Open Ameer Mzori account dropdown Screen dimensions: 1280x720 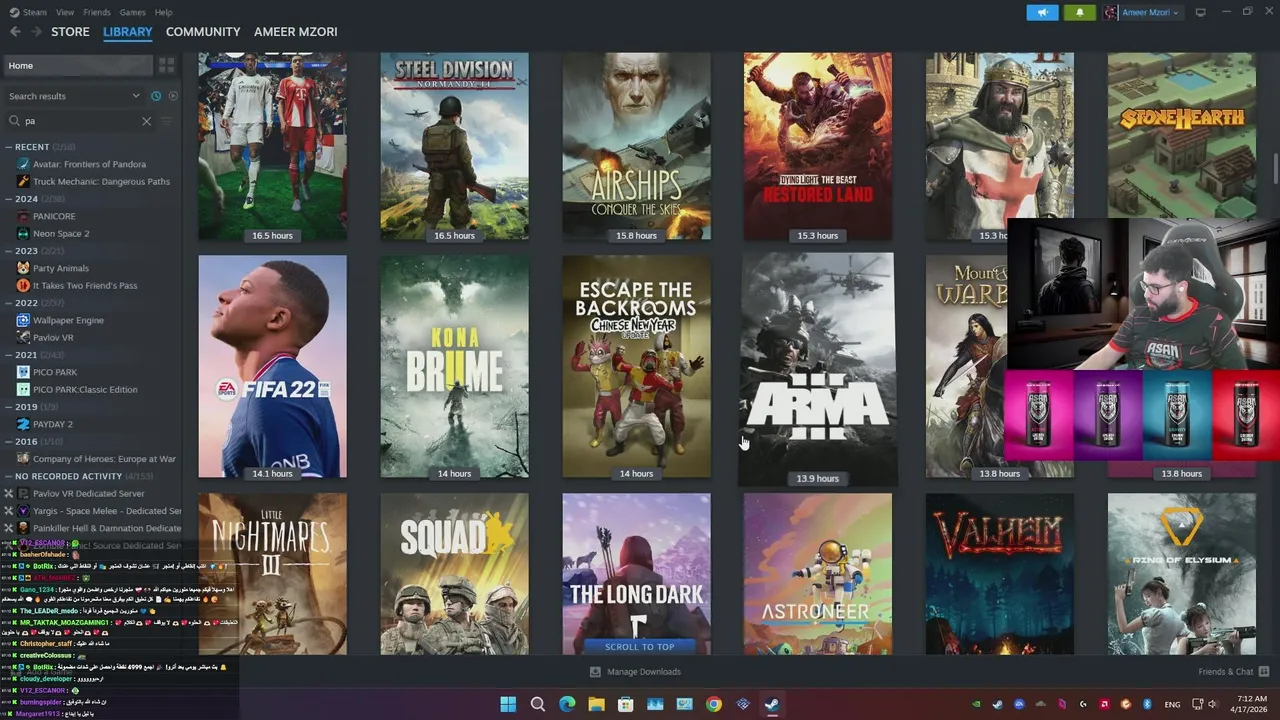[x=1142, y=12]
